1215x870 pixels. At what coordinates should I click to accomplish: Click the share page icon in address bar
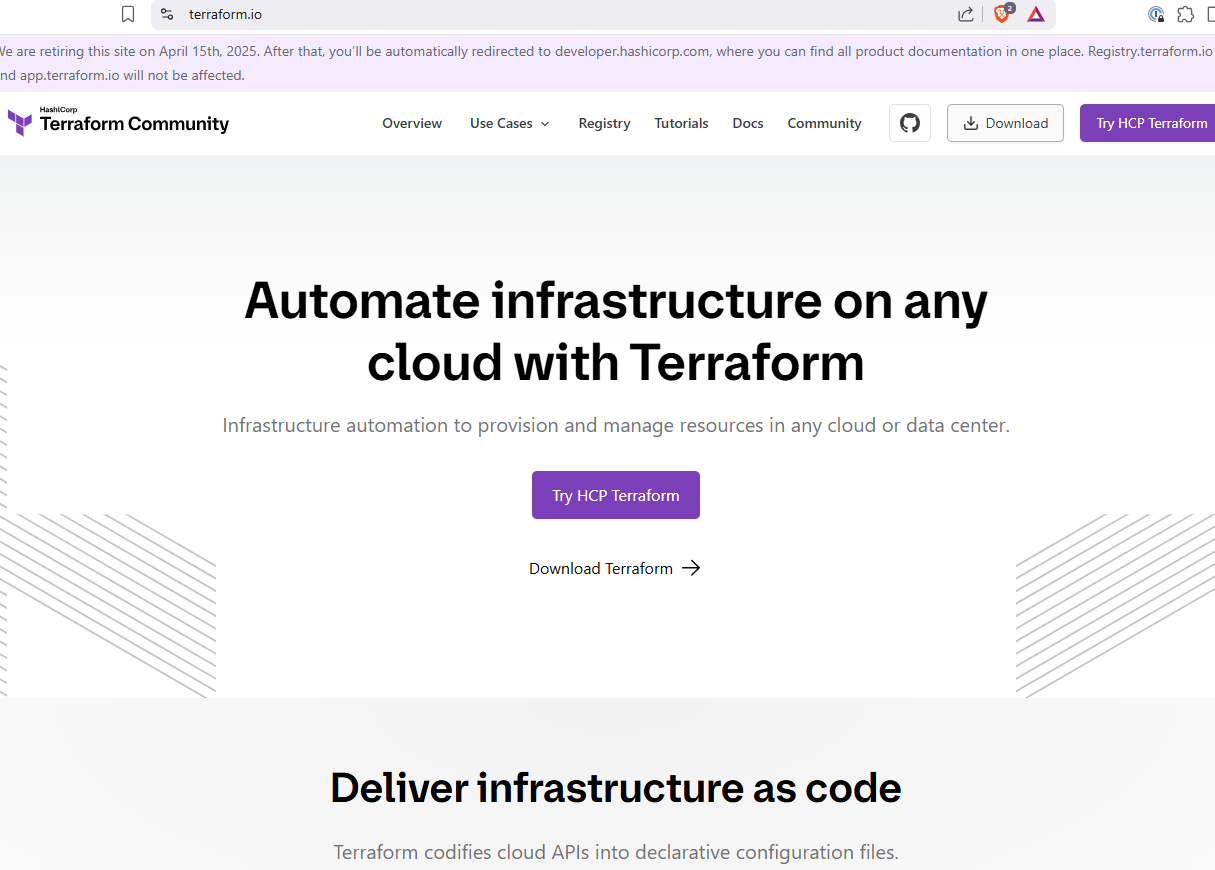[966, 14]
